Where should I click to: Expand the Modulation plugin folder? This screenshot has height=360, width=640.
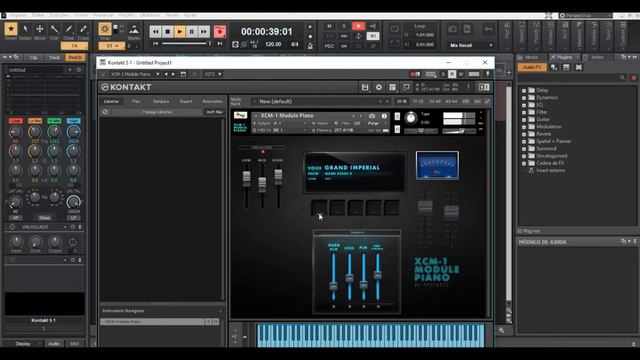(x=524, y=127)
